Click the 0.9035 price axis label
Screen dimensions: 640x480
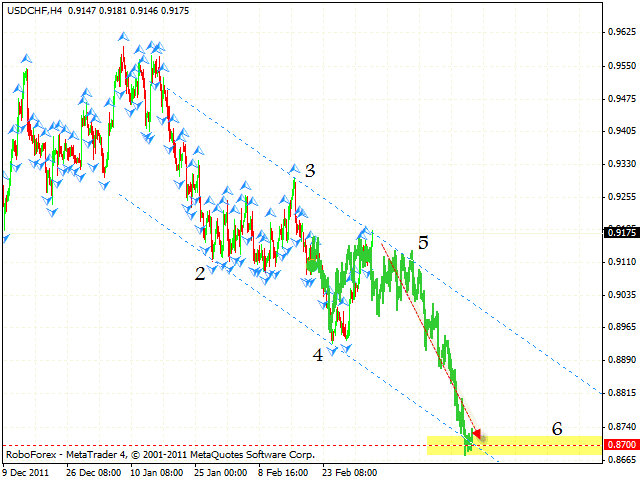point(620,295)
